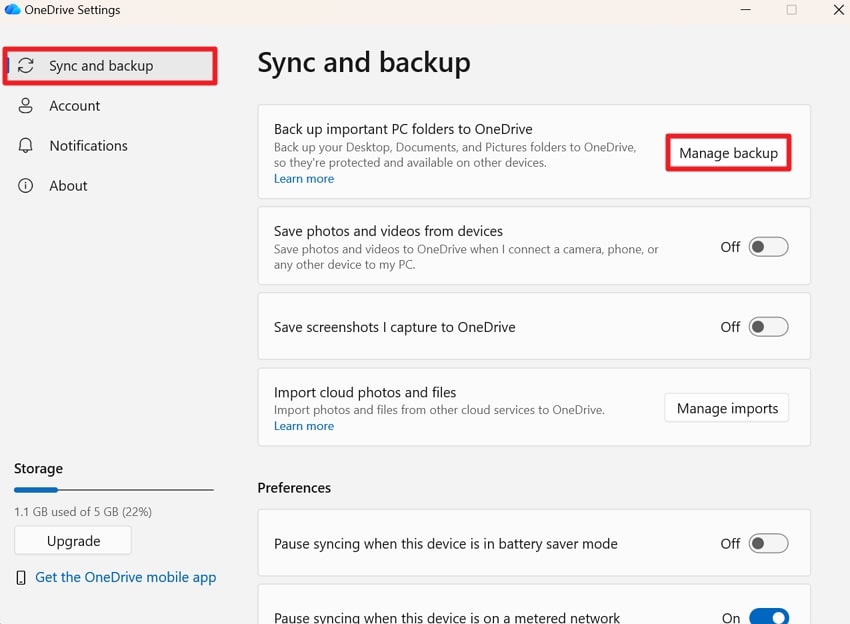Image resolution: width=850 pixels, height=624 pixels.
Task: Open Learn more under PC folder backup
Action: 303,178
